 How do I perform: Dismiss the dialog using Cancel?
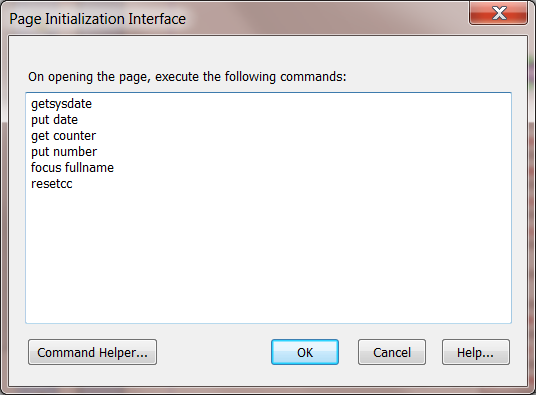392,352
